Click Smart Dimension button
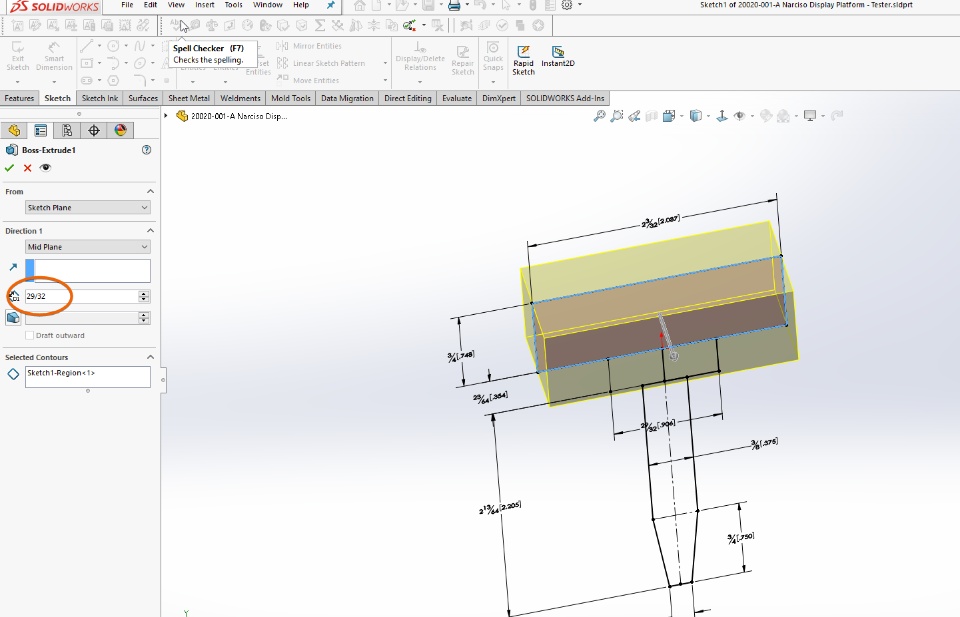The width and height of the screenshot is (960, 617). click(x=54, y=57)
